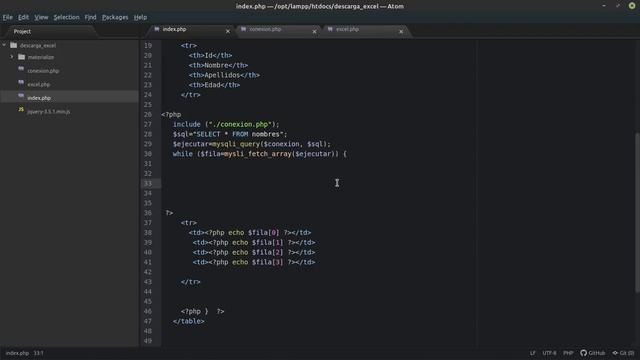This screenshot has height=360, width=640.
Task: Change the LF line ending setting
Action: [x=533, y=353]
